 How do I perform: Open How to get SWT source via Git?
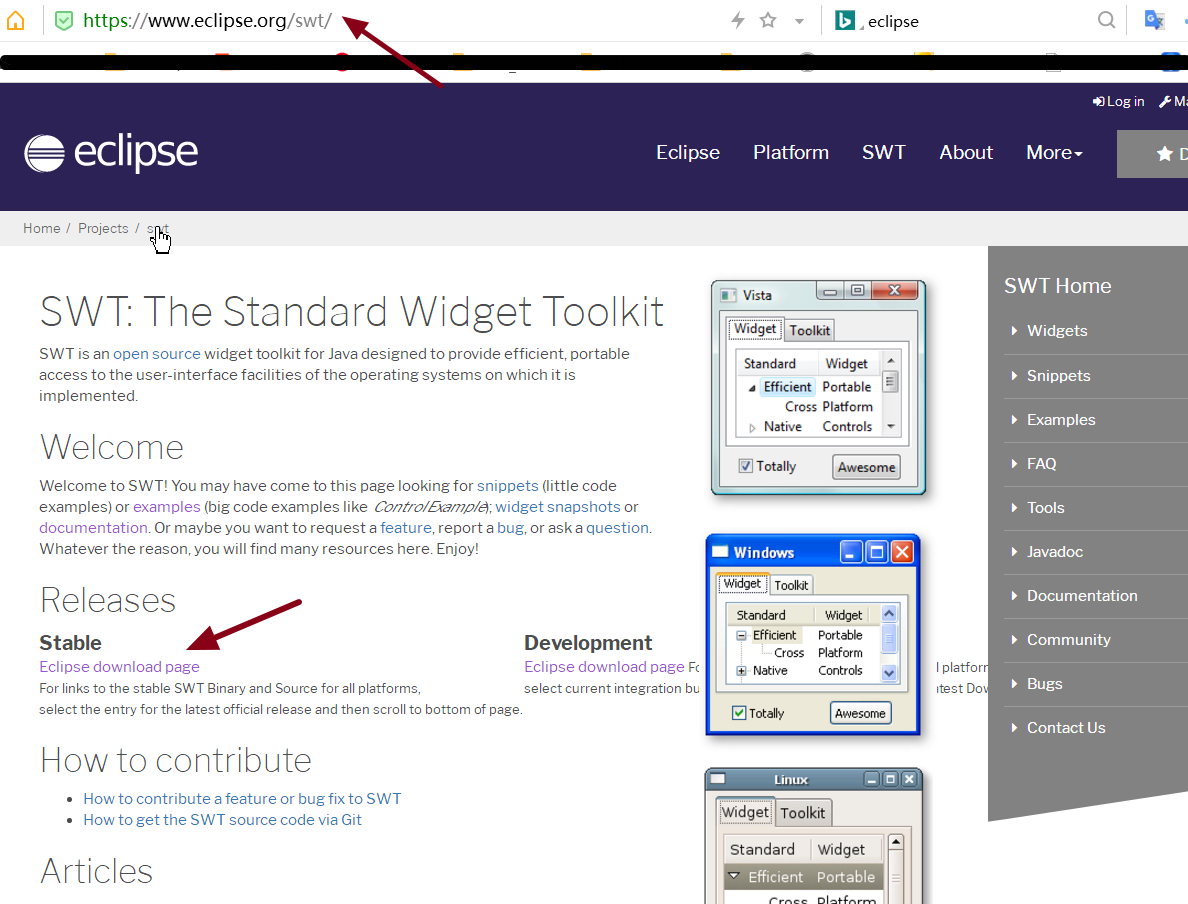click(x=223, y=820)
